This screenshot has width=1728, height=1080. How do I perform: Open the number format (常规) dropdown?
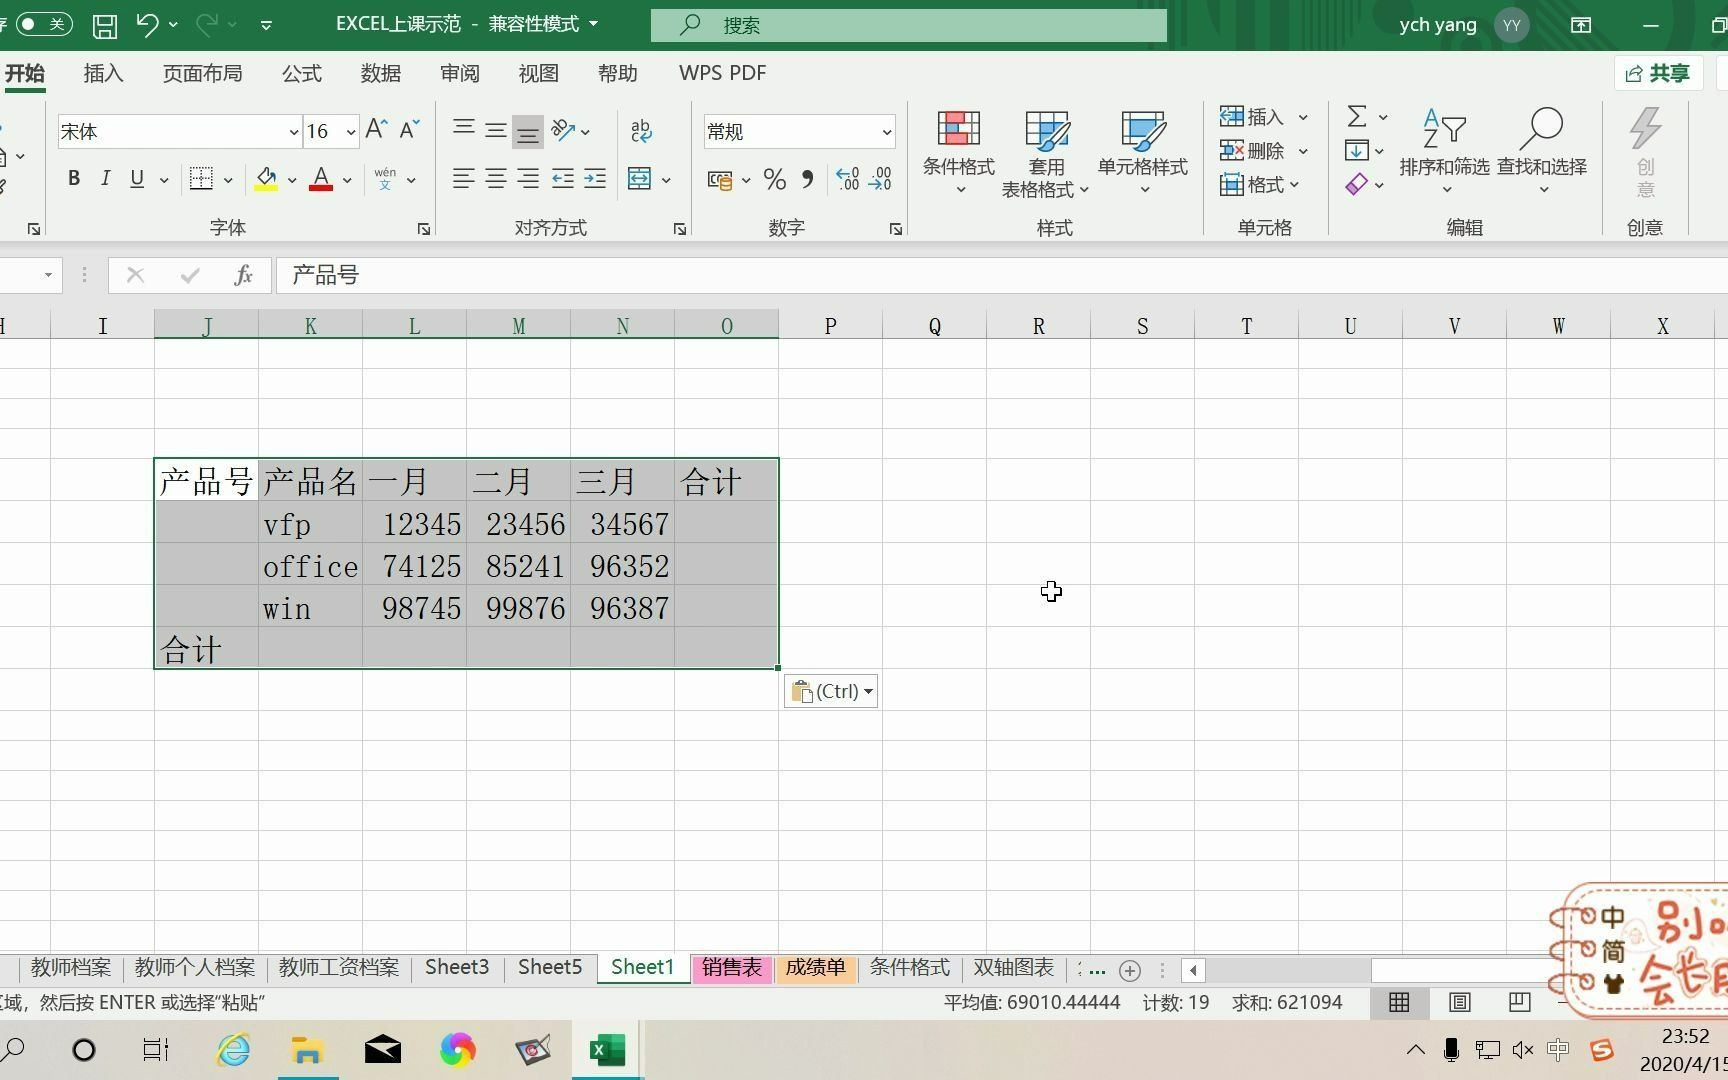pyautogui.click(x=885, y=131)
